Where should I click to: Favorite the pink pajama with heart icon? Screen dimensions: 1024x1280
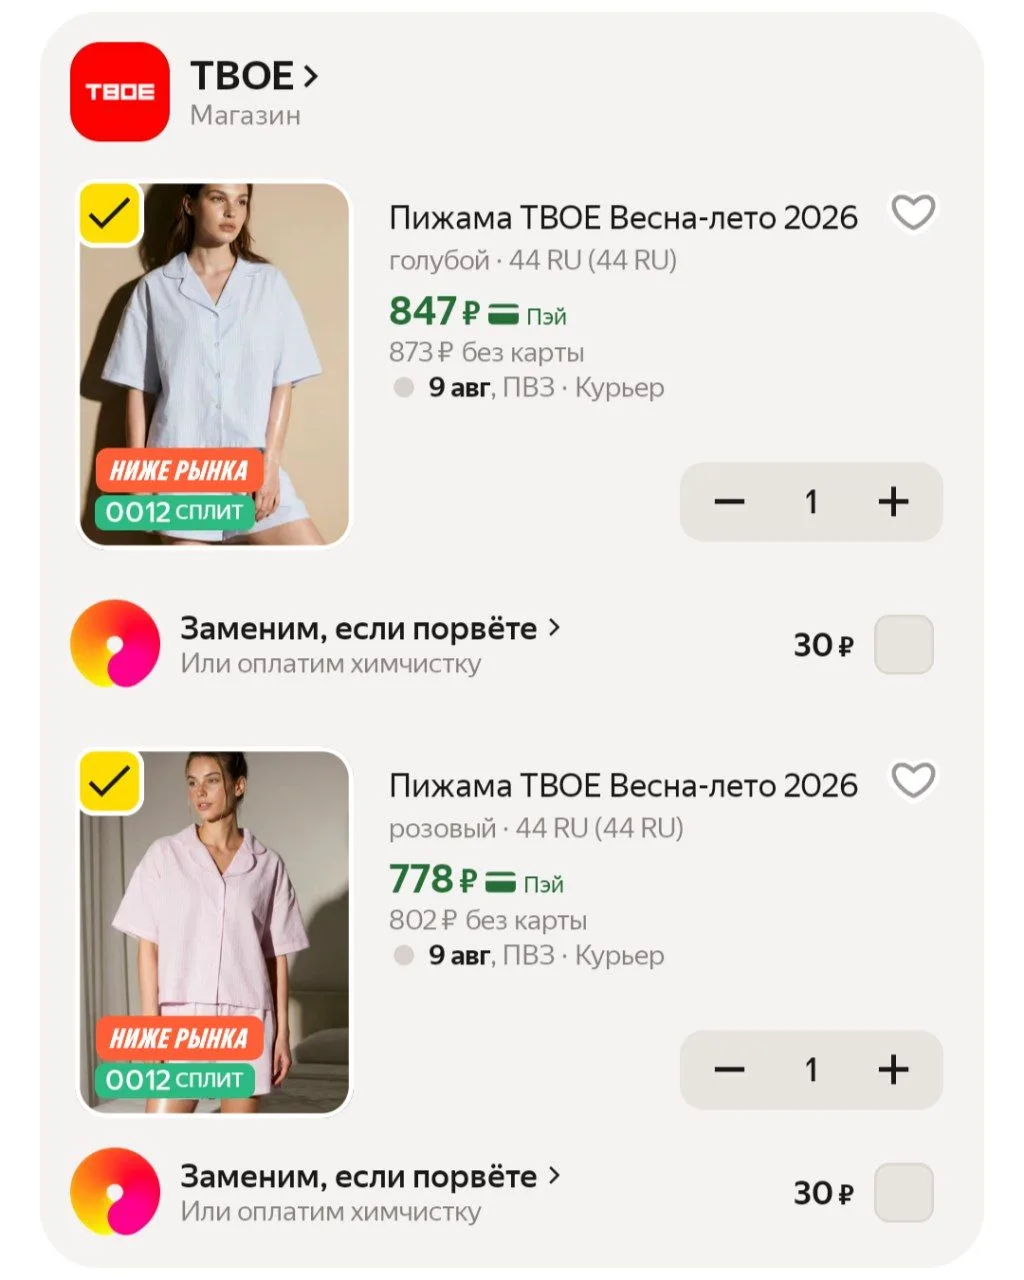point(913,781)
